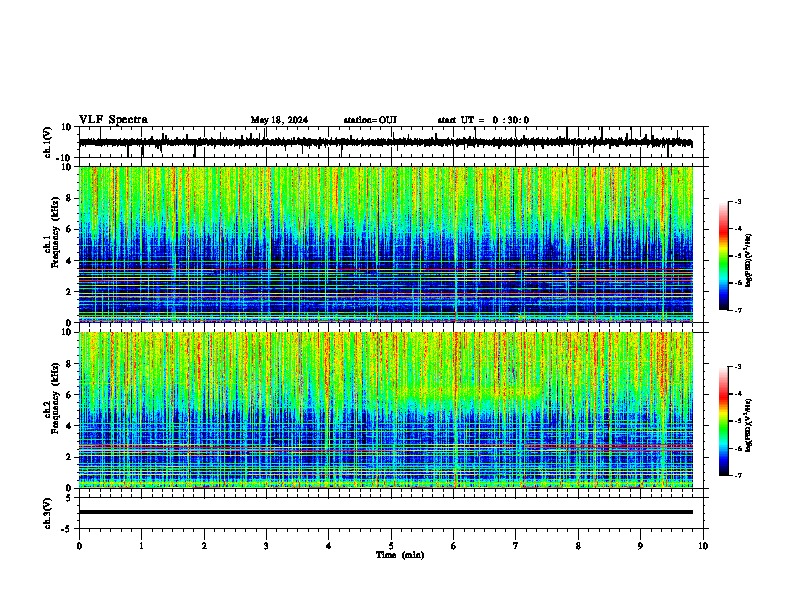The height and width of the screenshot is (612, 792).
Task: Click the ch.3(V) axis label
Action: (x=48, y=513)
